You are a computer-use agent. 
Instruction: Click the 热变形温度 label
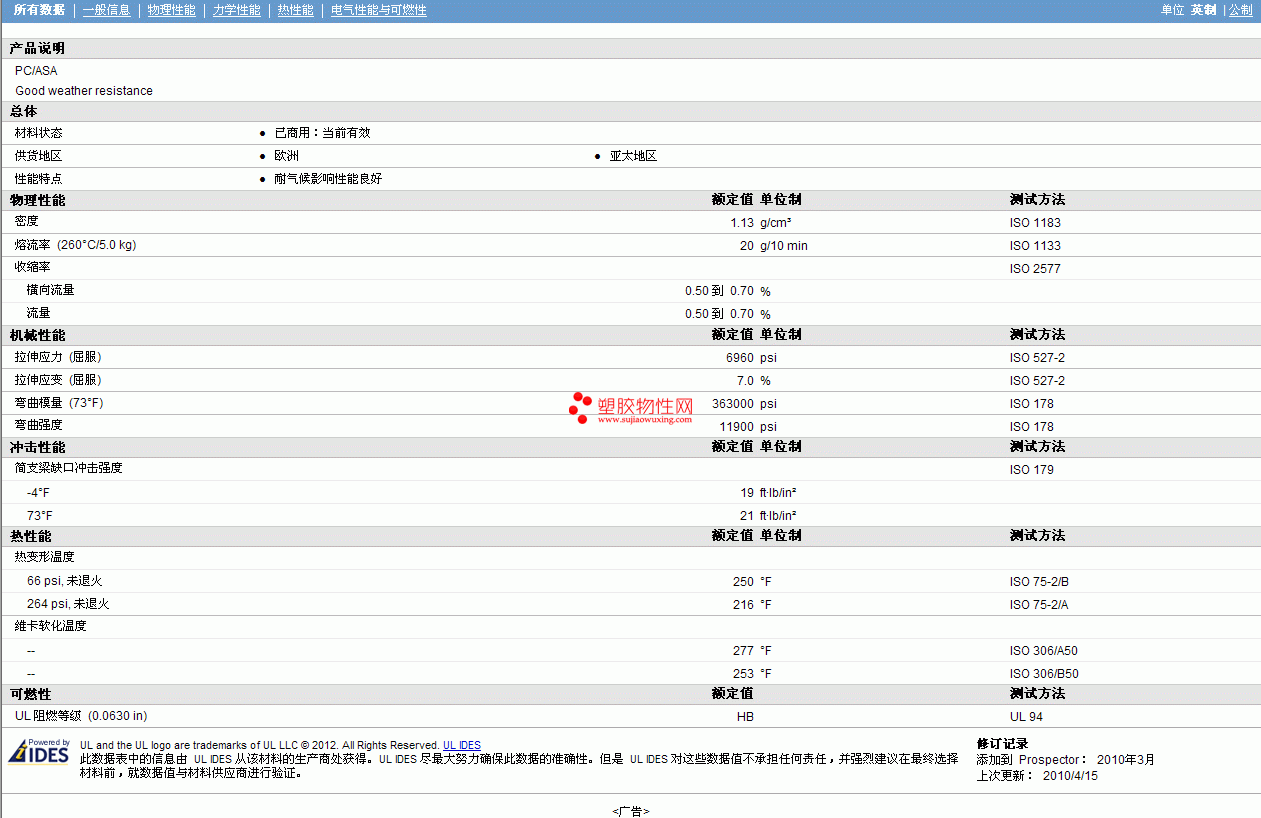pyautogui.click(x=44, y=557)
